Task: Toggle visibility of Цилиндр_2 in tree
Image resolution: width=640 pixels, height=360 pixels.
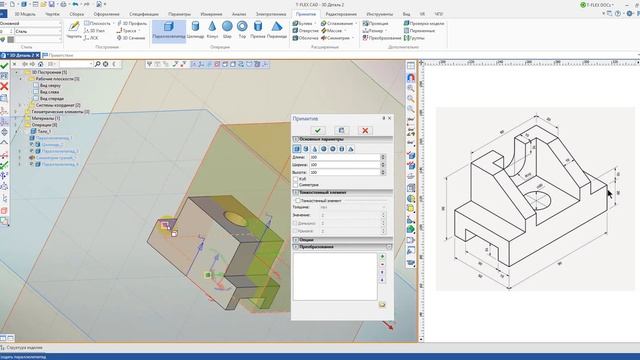Action: coord(31,144)
